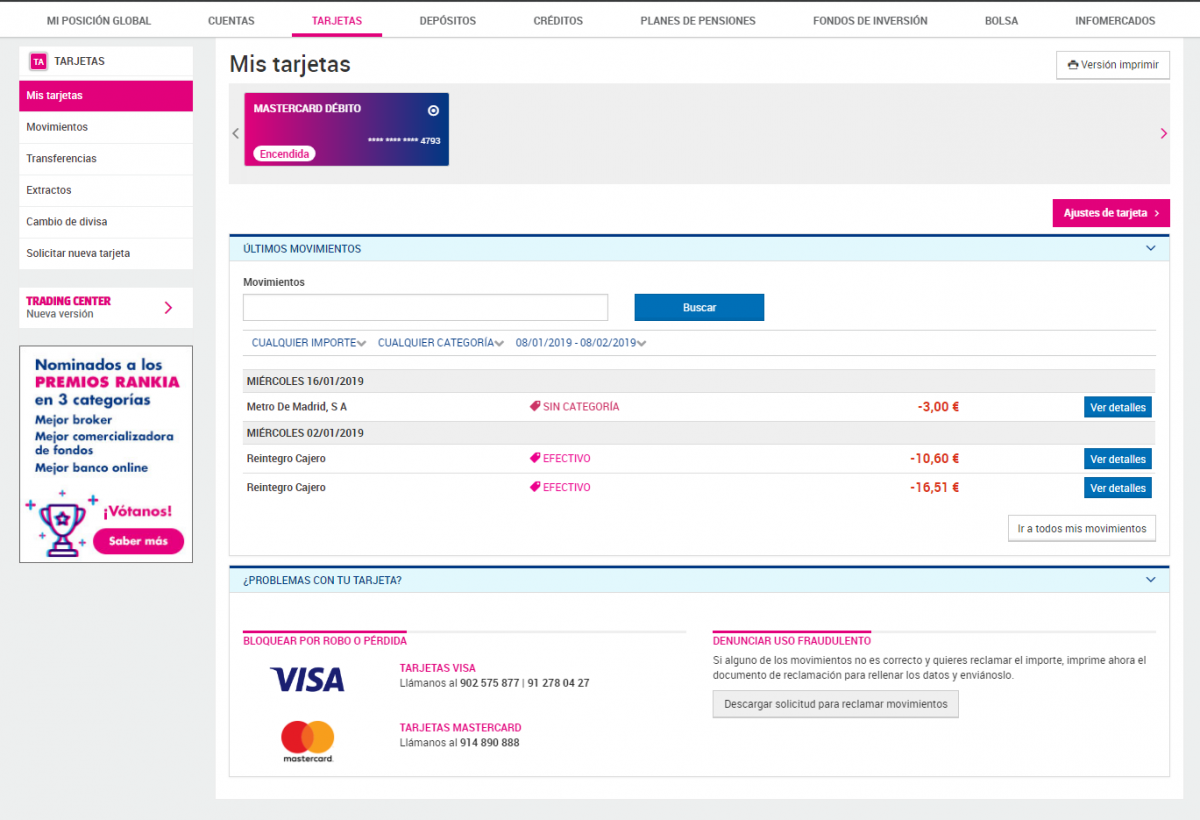Click the Trading Center arrow icon
This screenshot has width=1200, height=820.
pos(168,307)
